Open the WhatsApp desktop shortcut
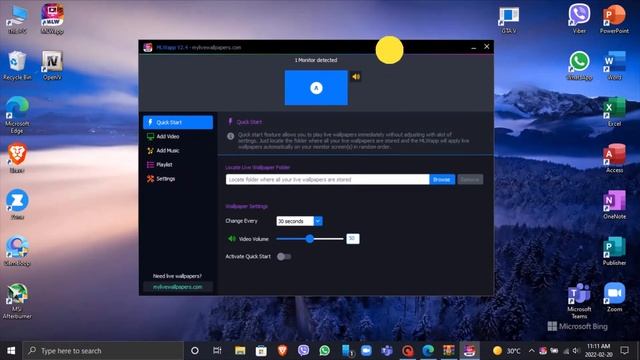The height and width of the screenshot is (360, 640). coord(579,65)
